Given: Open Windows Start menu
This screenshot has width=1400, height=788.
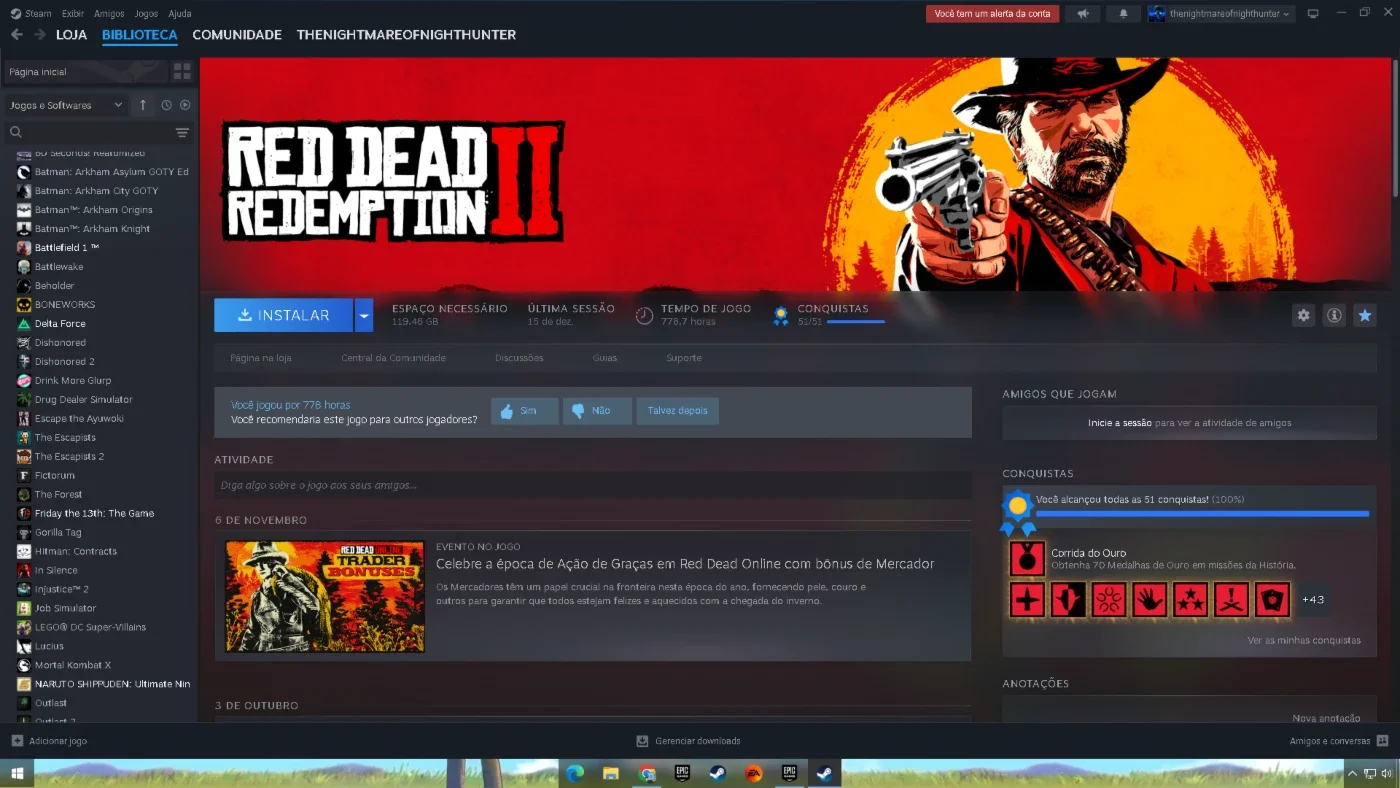Looking at the screenshot, I should pyautogui.click(x=17, y=773).
